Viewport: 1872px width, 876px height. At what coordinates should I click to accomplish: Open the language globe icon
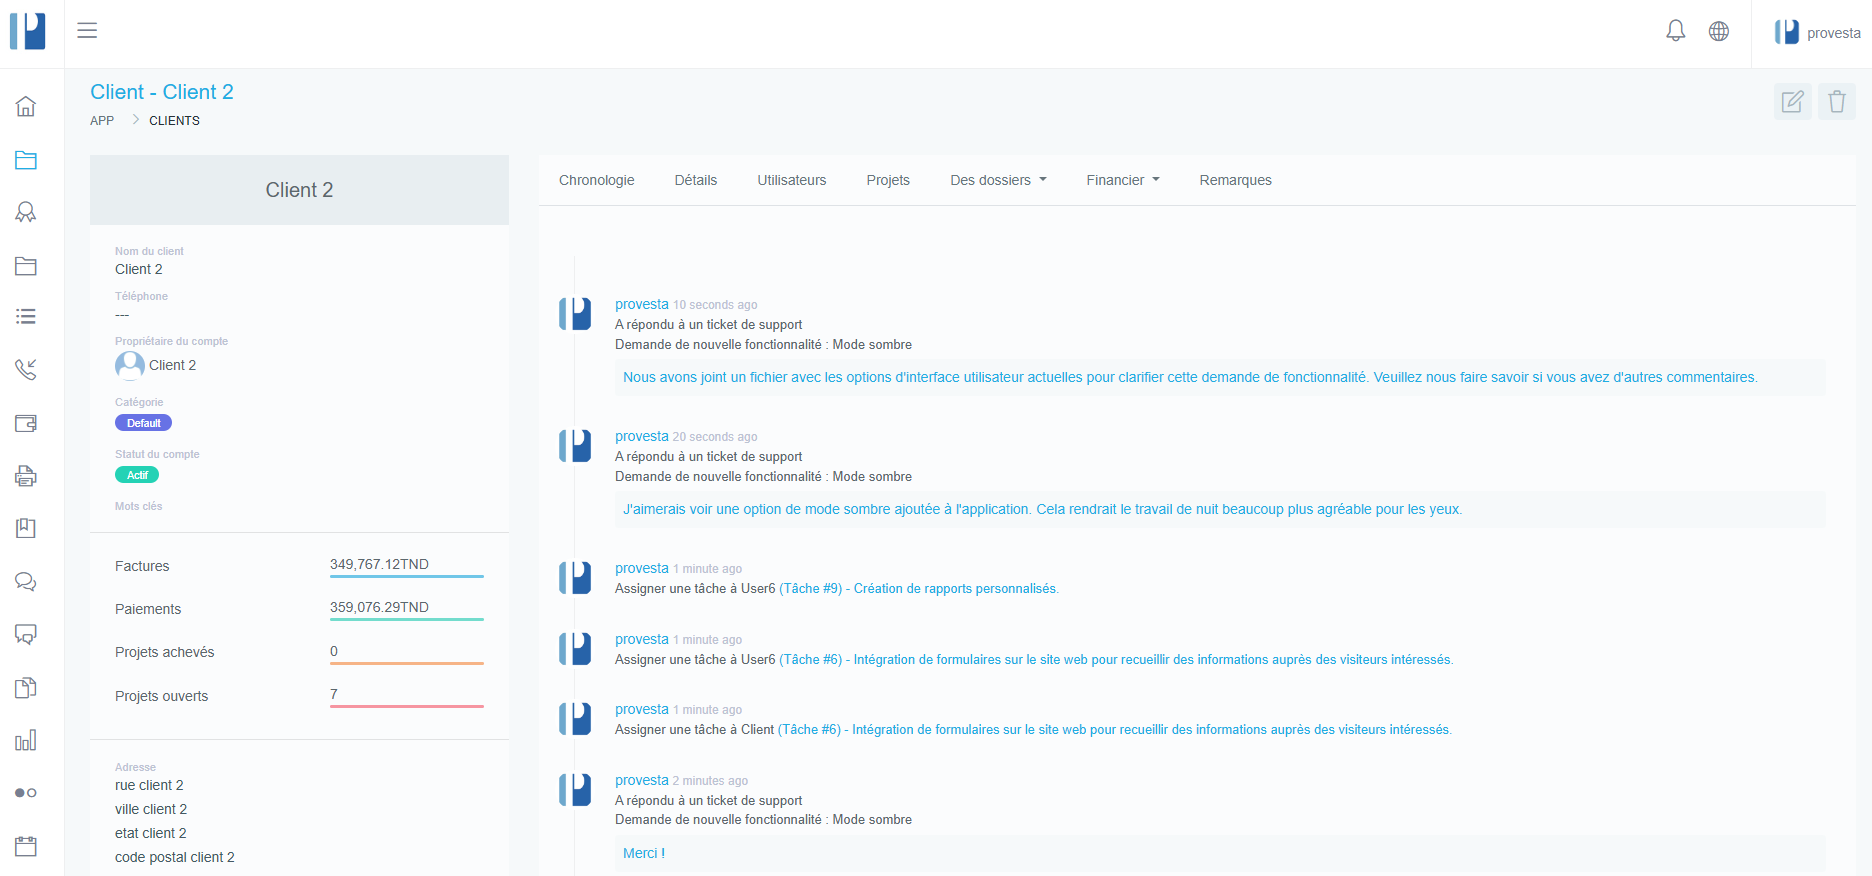pos(1718,31)
